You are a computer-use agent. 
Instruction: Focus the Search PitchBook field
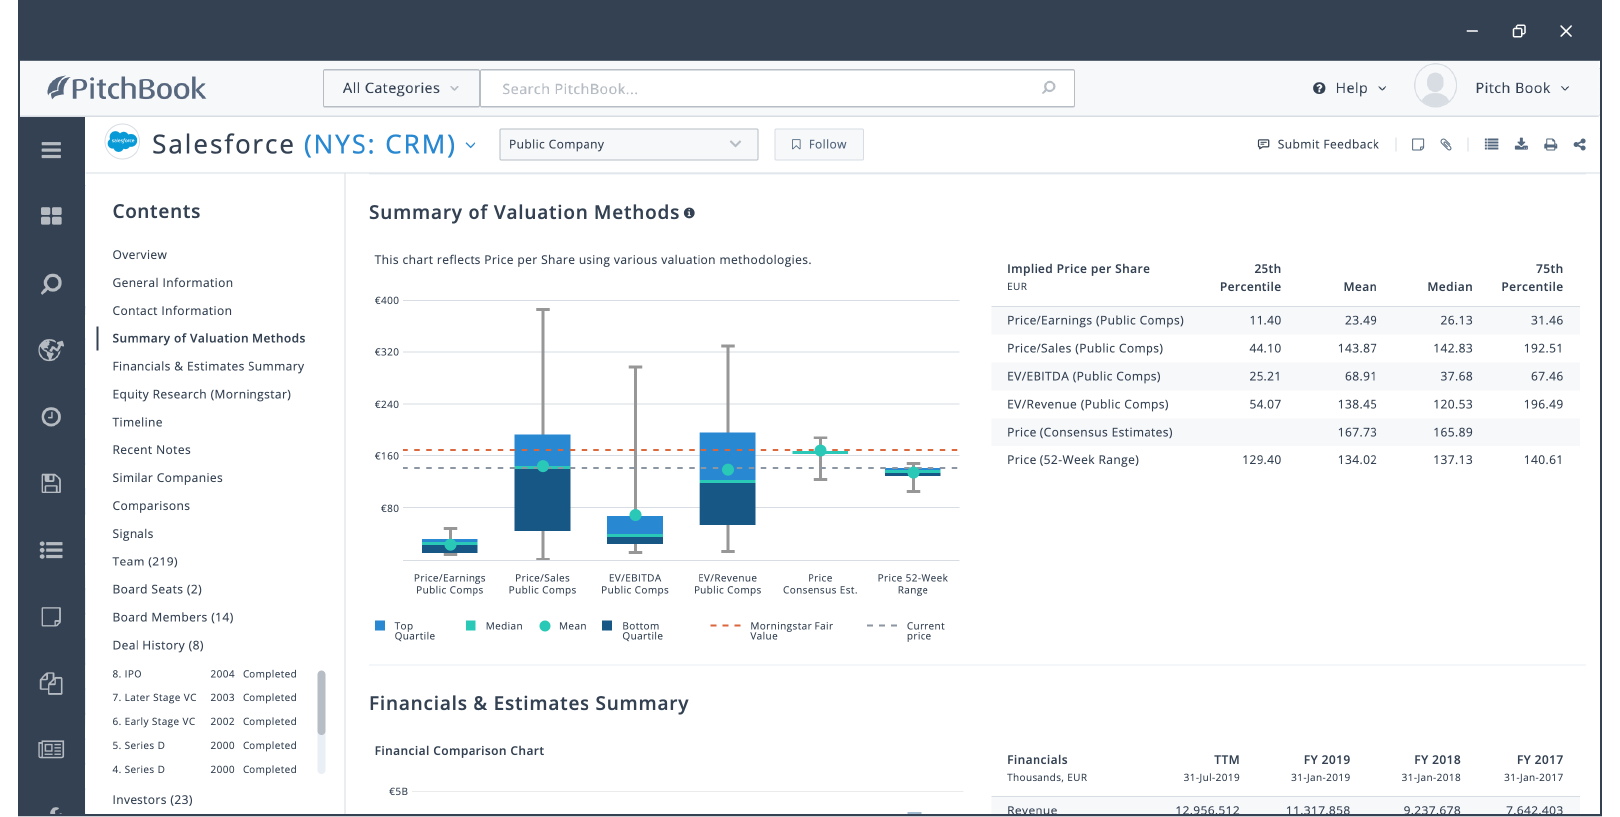[x=777, y=88]
